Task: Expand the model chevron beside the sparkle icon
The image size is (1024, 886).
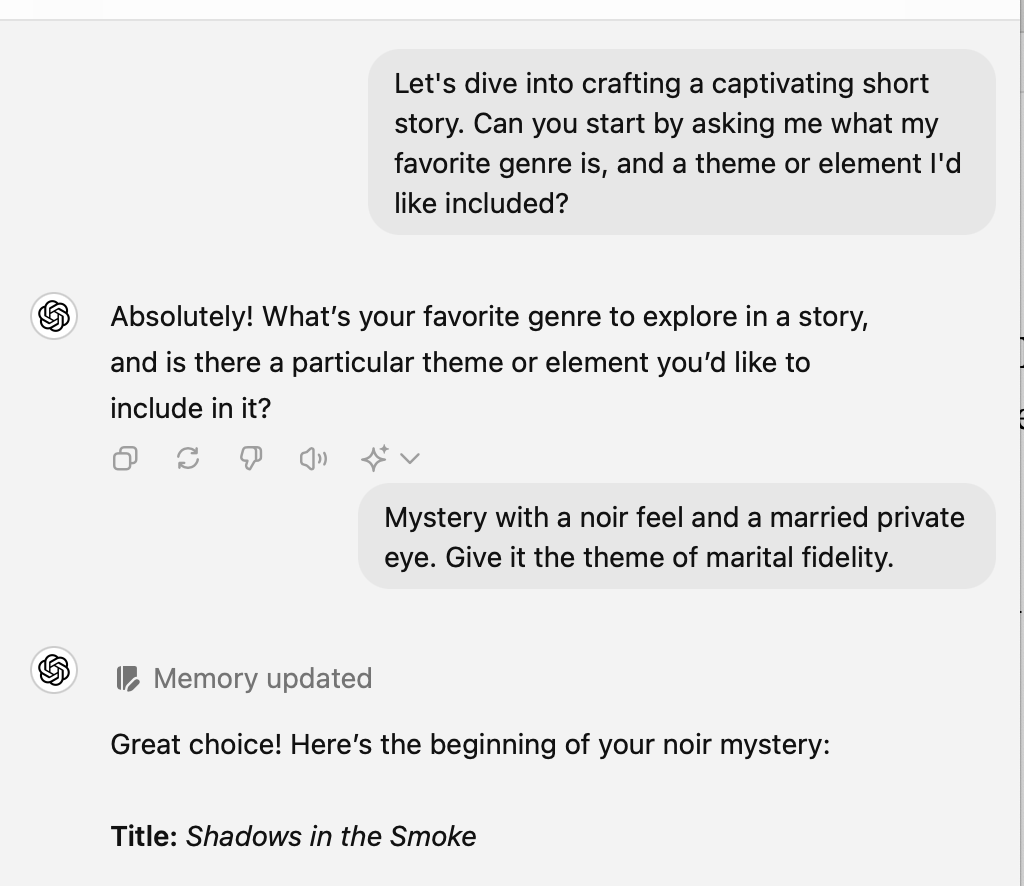Action: [x=409, y=458]
